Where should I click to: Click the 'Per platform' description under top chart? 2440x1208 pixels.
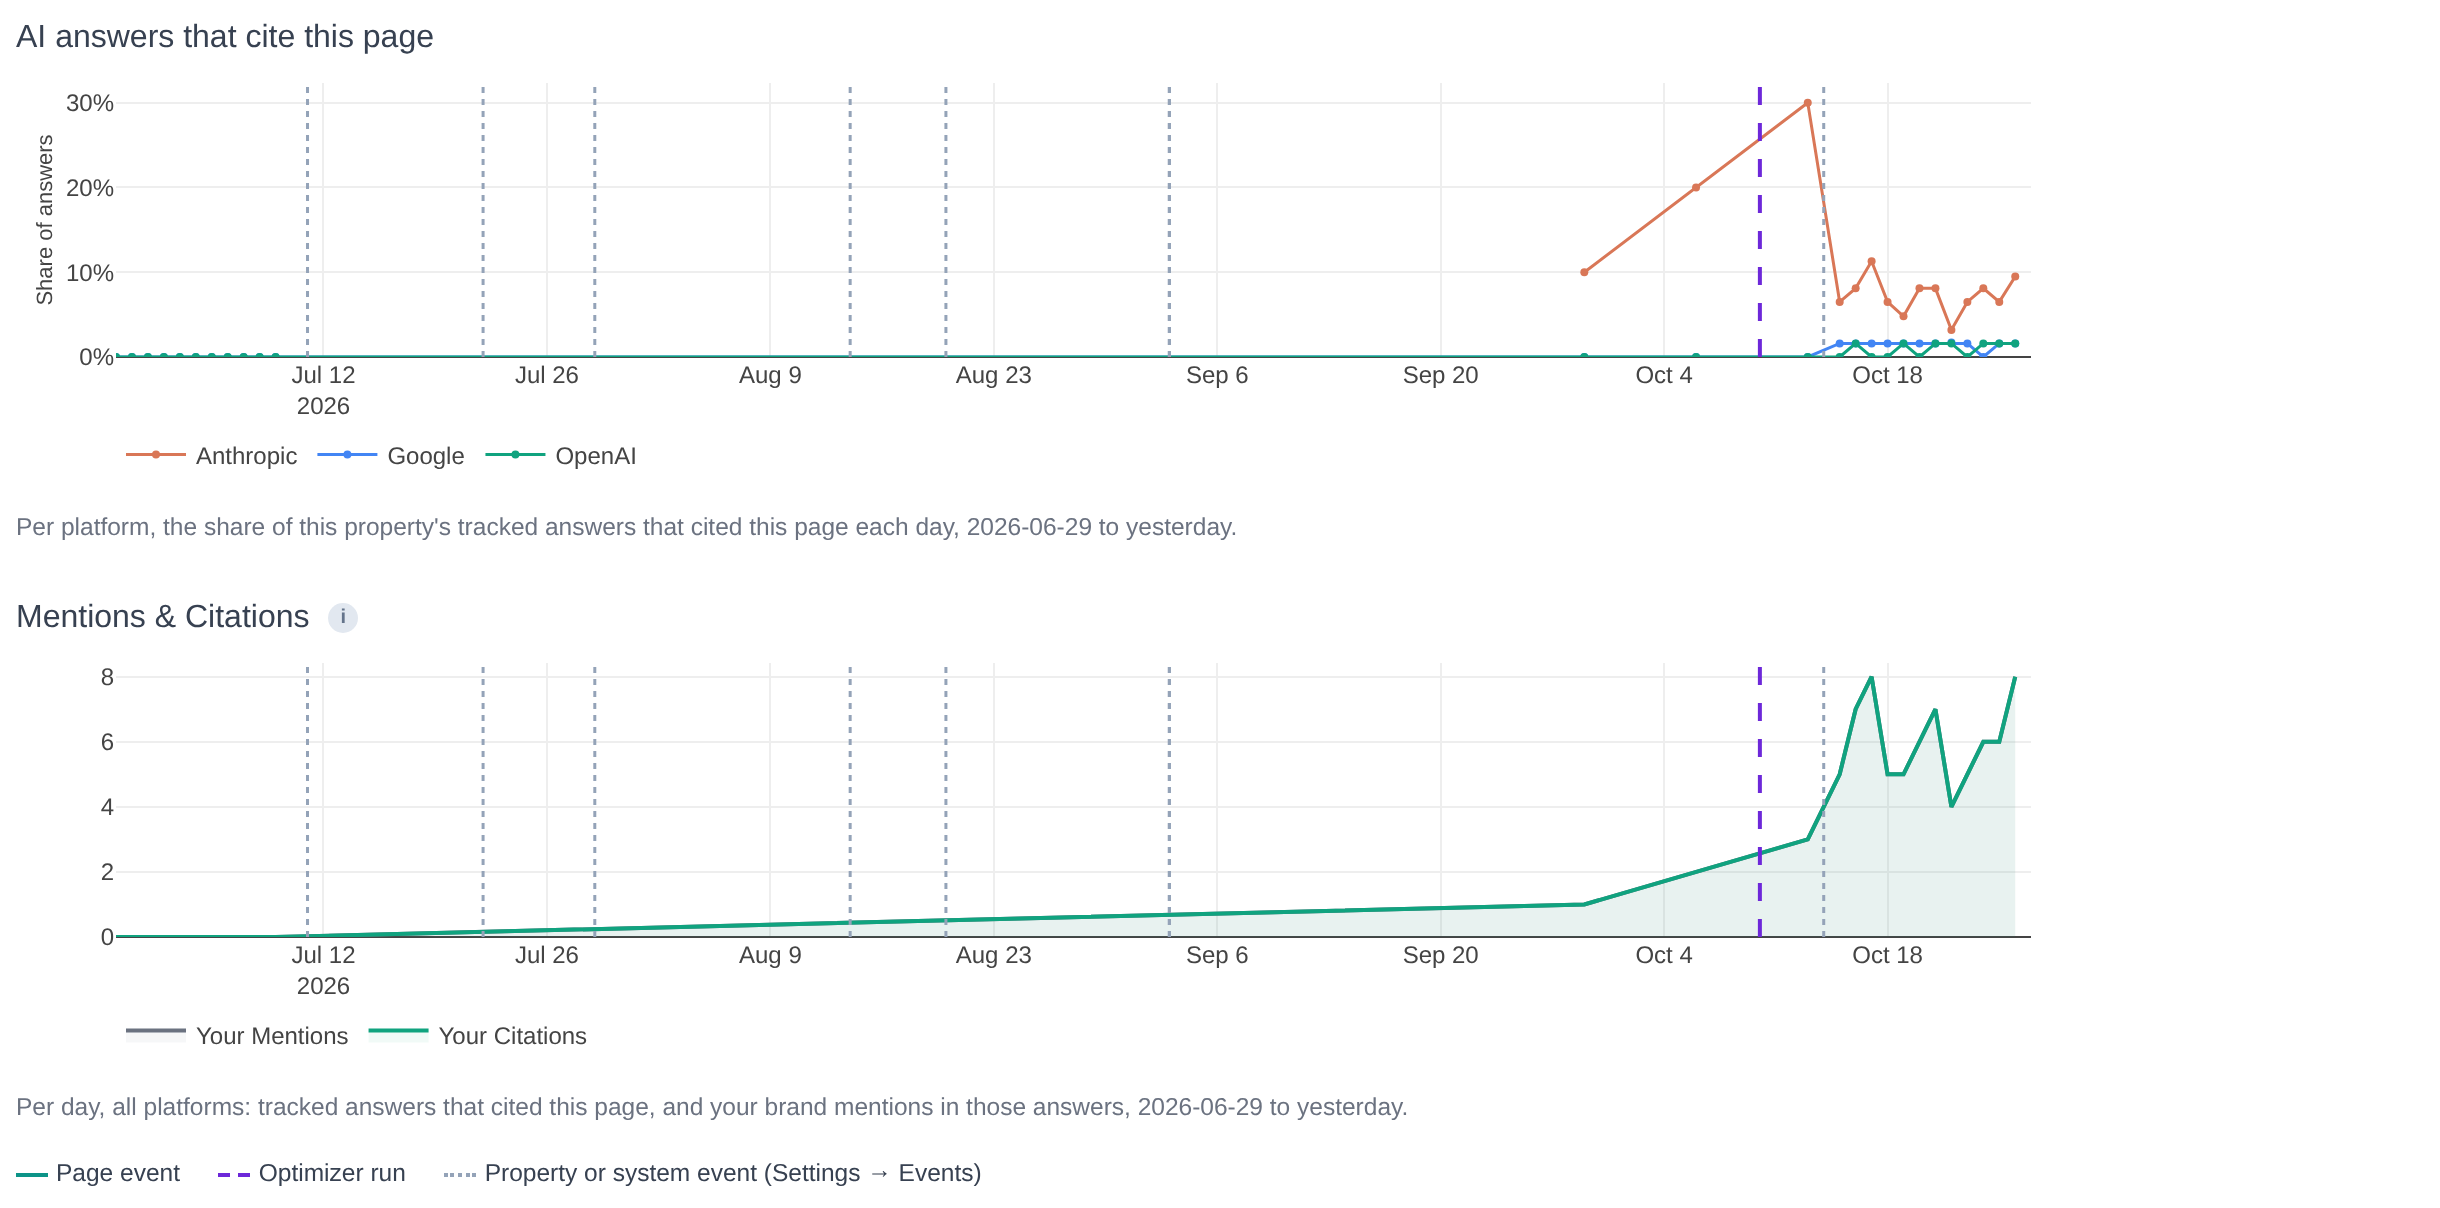coord(626,527)
